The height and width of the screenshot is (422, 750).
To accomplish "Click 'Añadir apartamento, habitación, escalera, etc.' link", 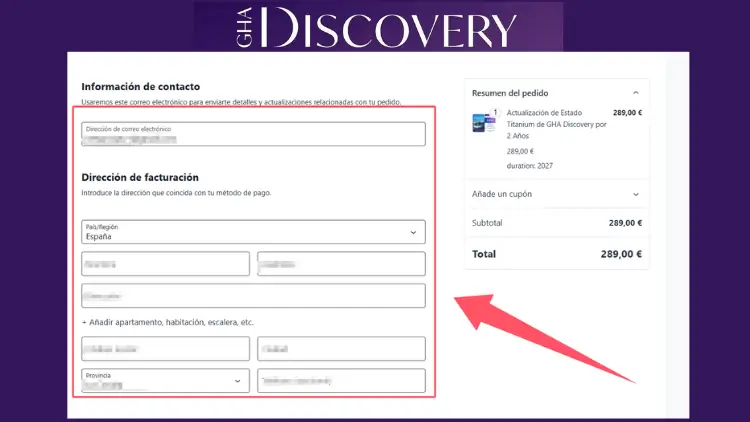I will tap(167, 322).
